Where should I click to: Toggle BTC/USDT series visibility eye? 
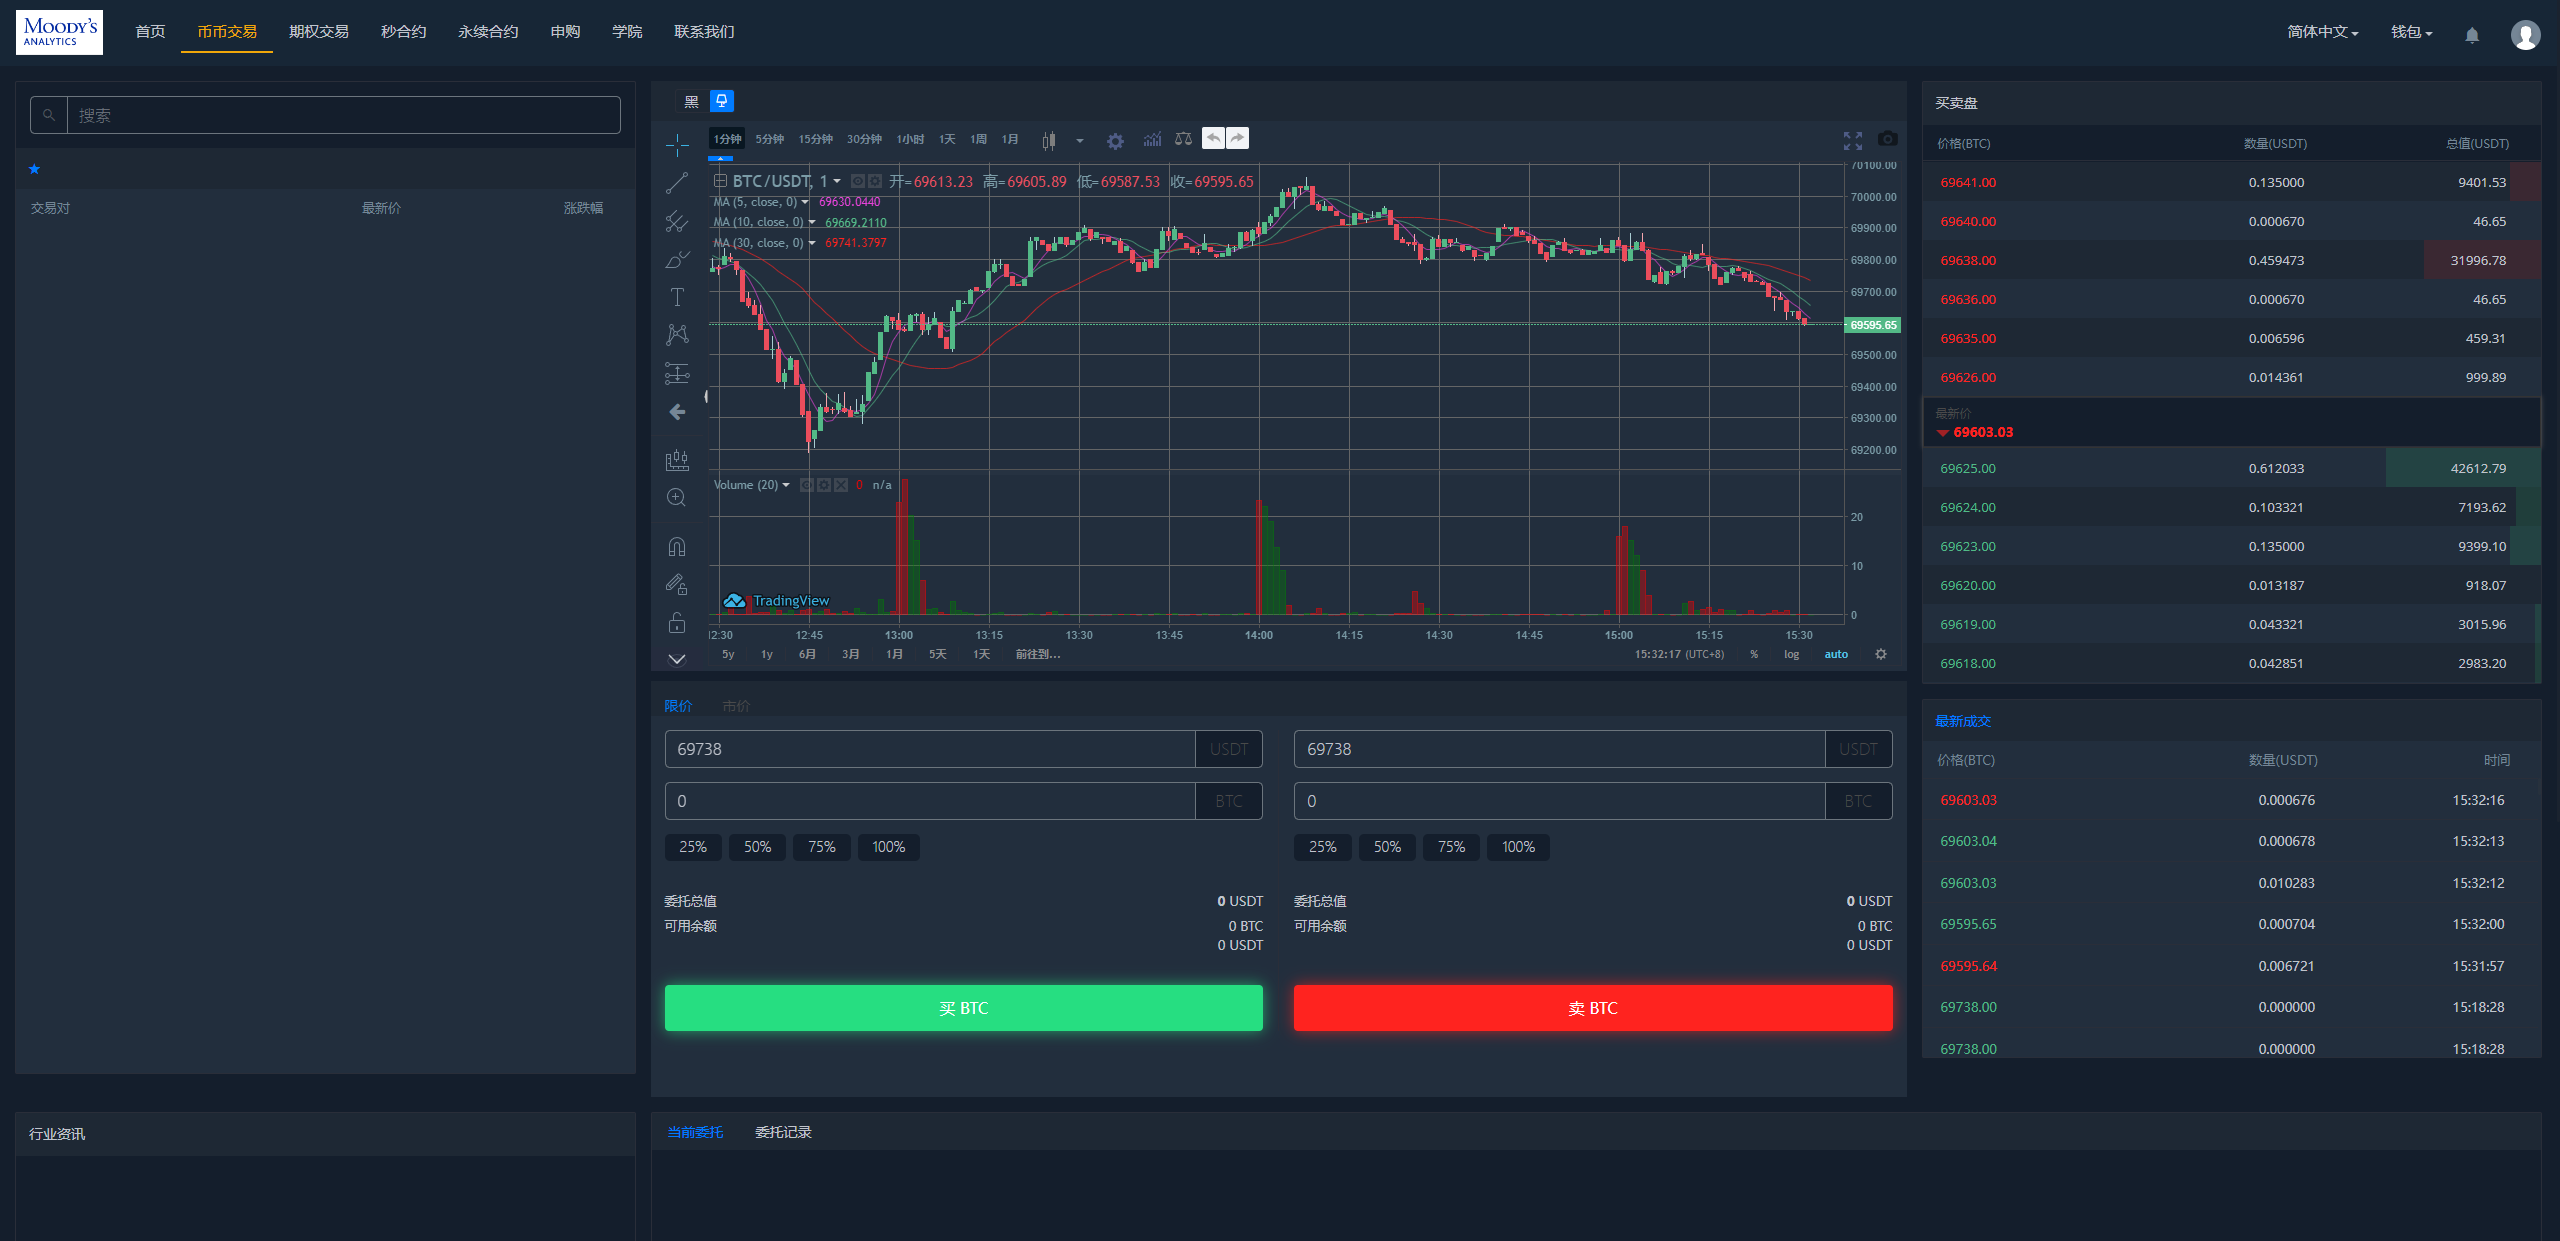[x=857, y=181]
